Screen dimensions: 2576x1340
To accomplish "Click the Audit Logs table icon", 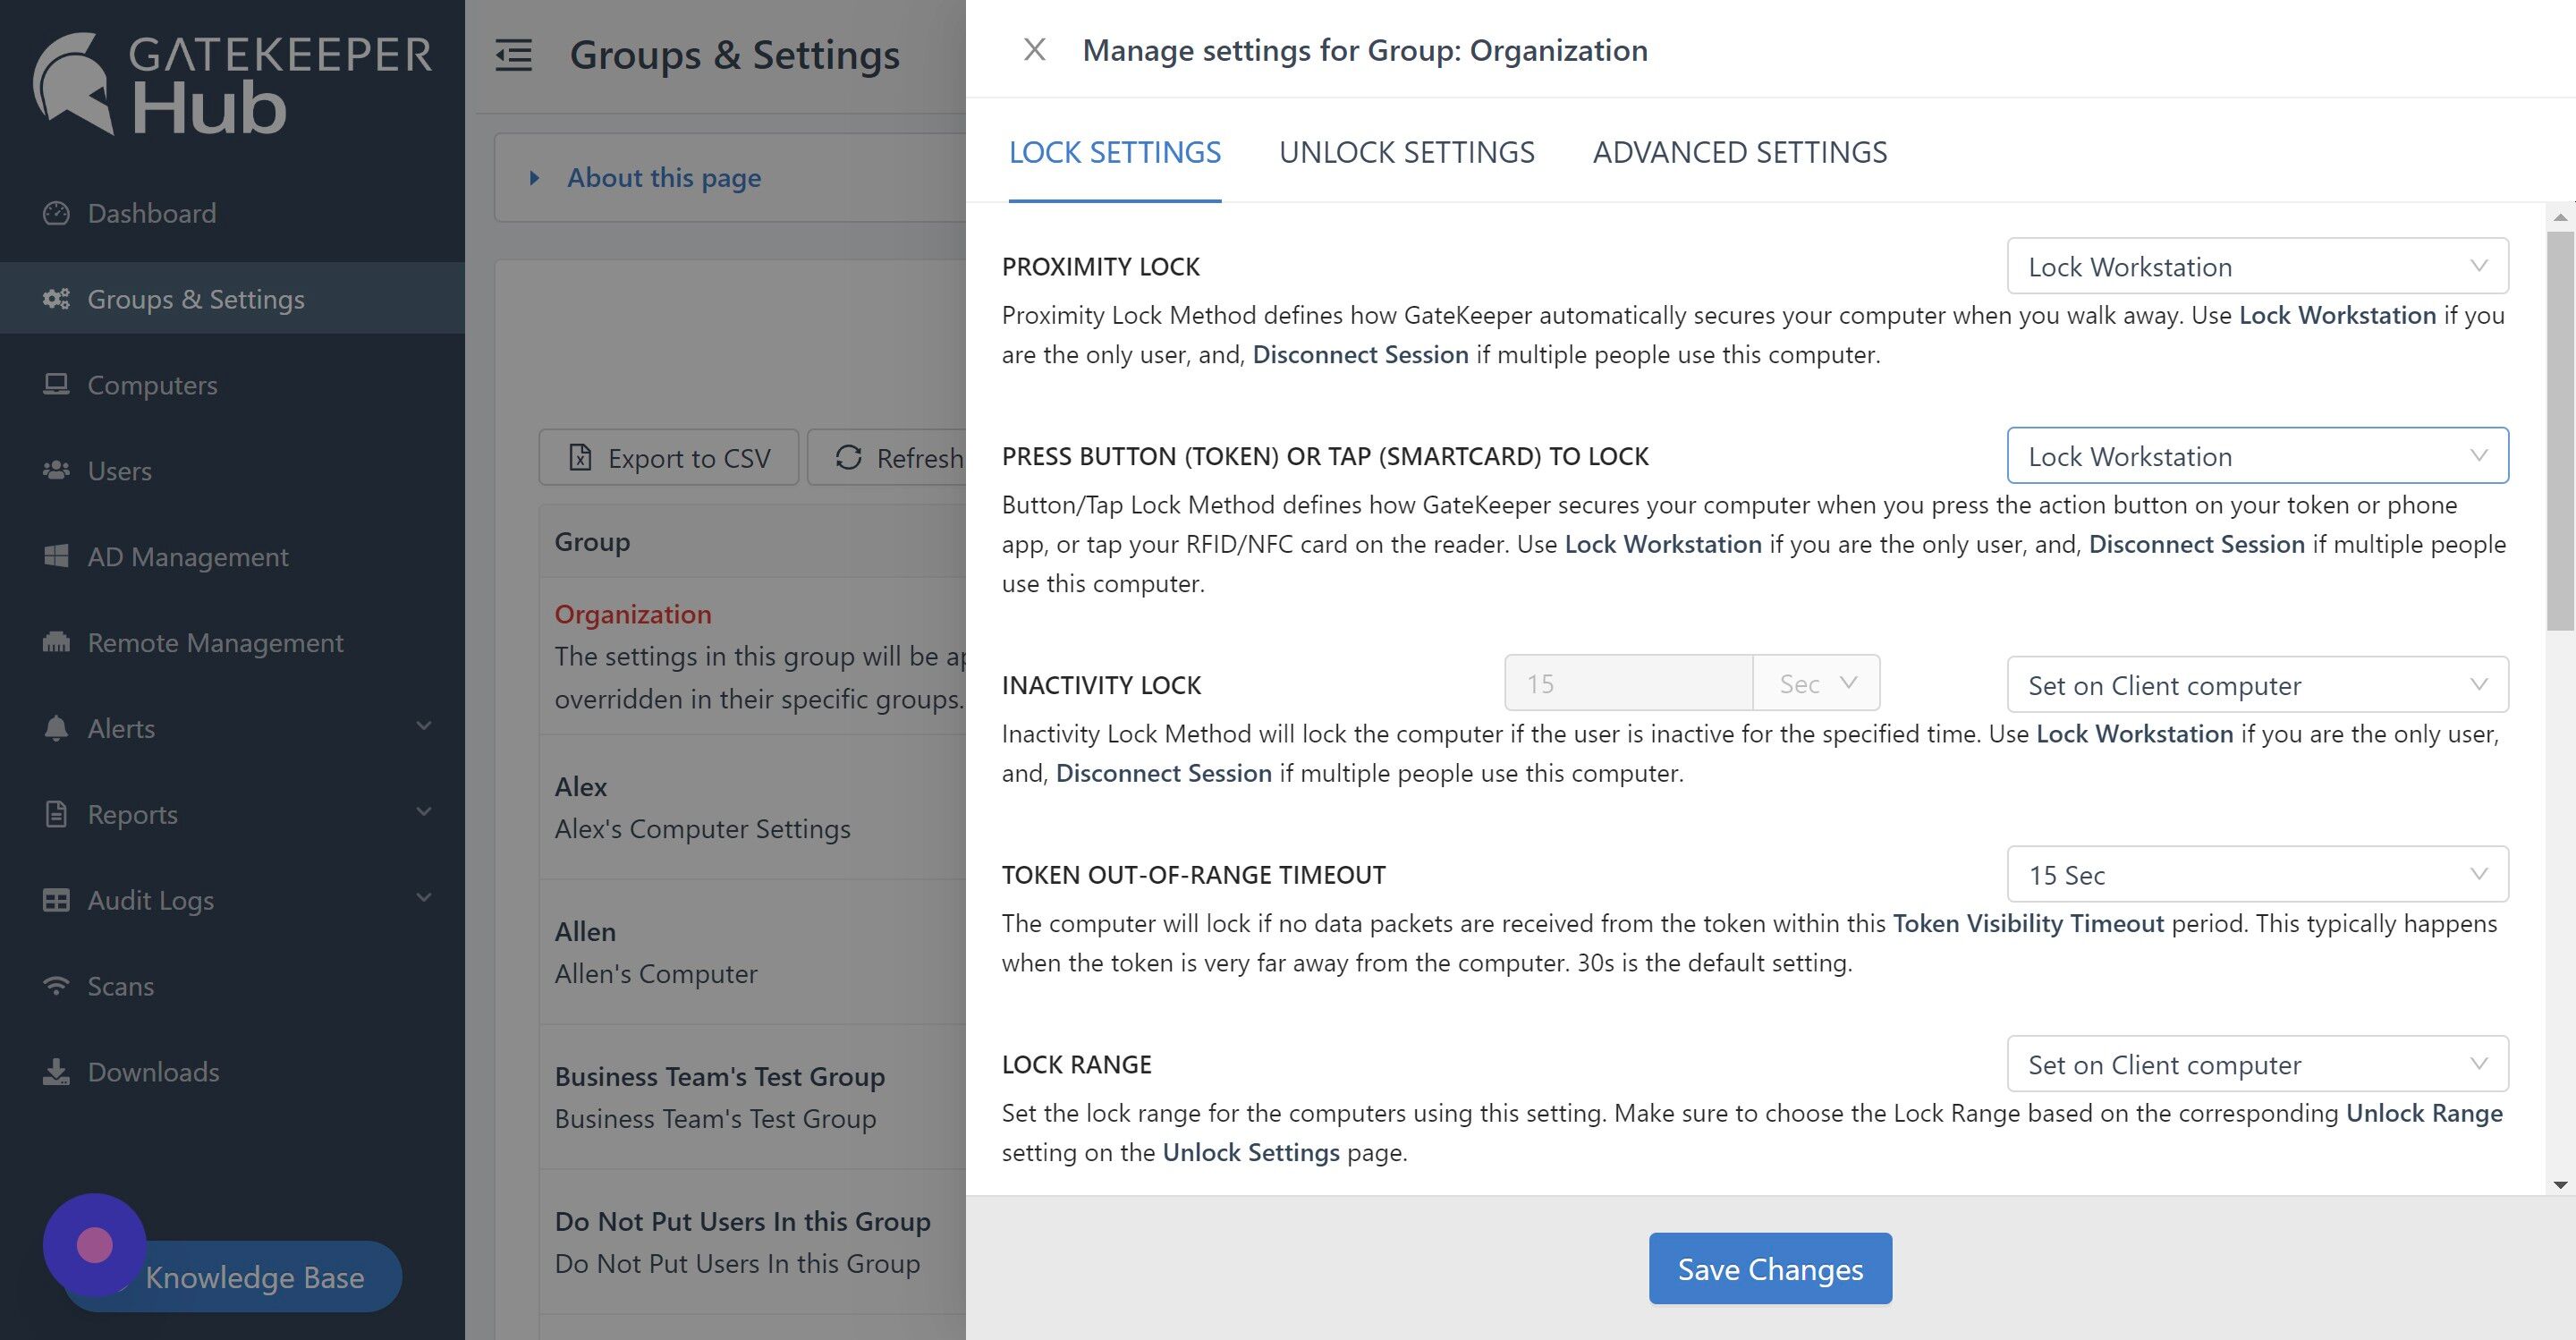I will (56, 901).
